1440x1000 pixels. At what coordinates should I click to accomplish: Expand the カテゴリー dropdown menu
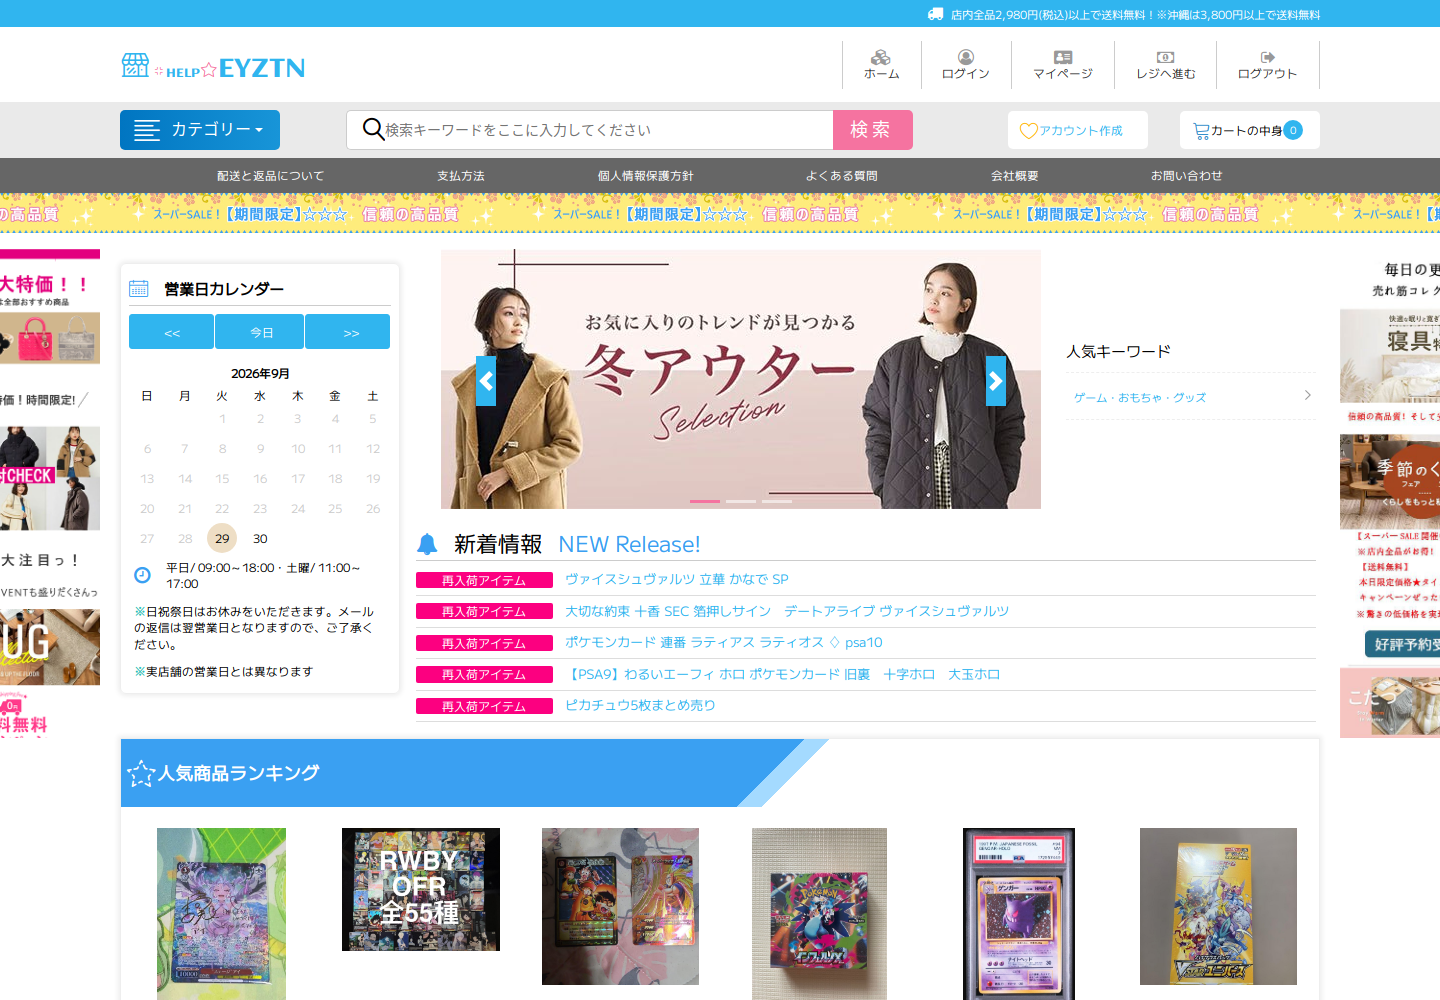tap(200, 130)
